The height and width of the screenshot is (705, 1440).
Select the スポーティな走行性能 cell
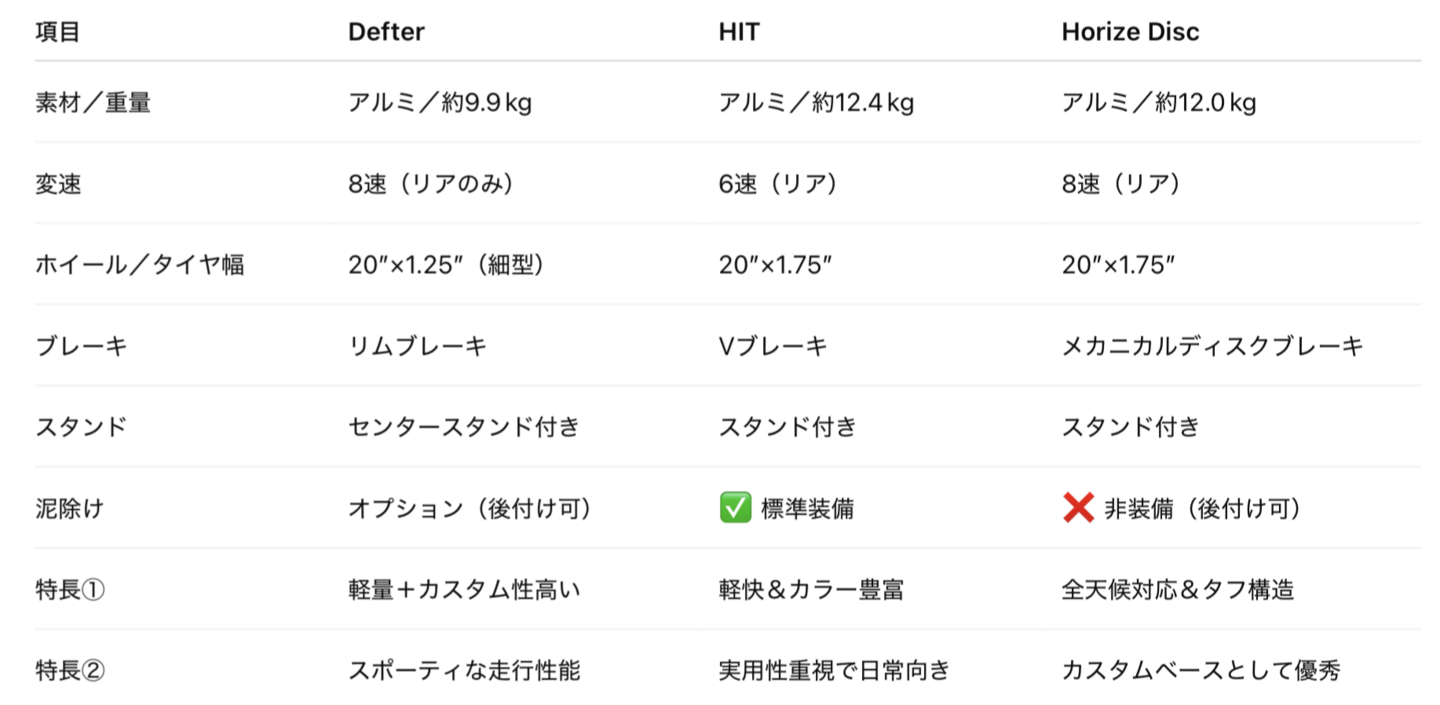[x=464, y=671]
